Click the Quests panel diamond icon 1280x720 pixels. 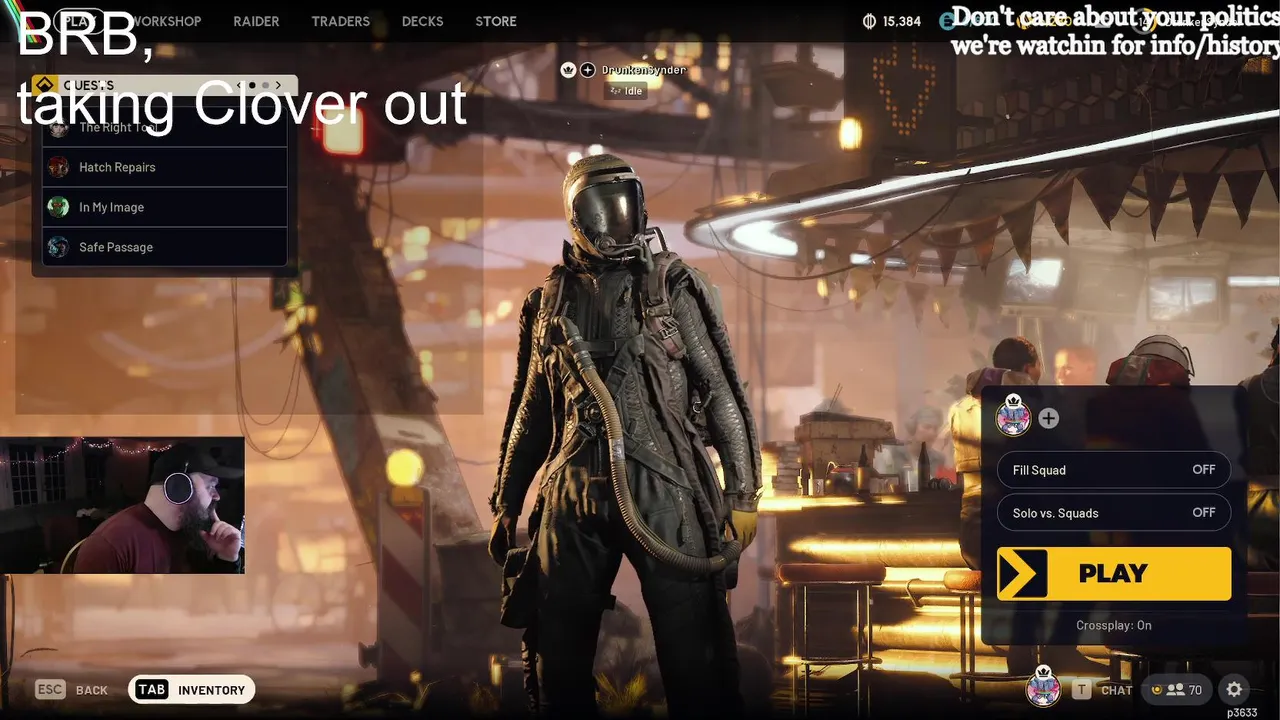pyautogui.click(x=43, y=85)
